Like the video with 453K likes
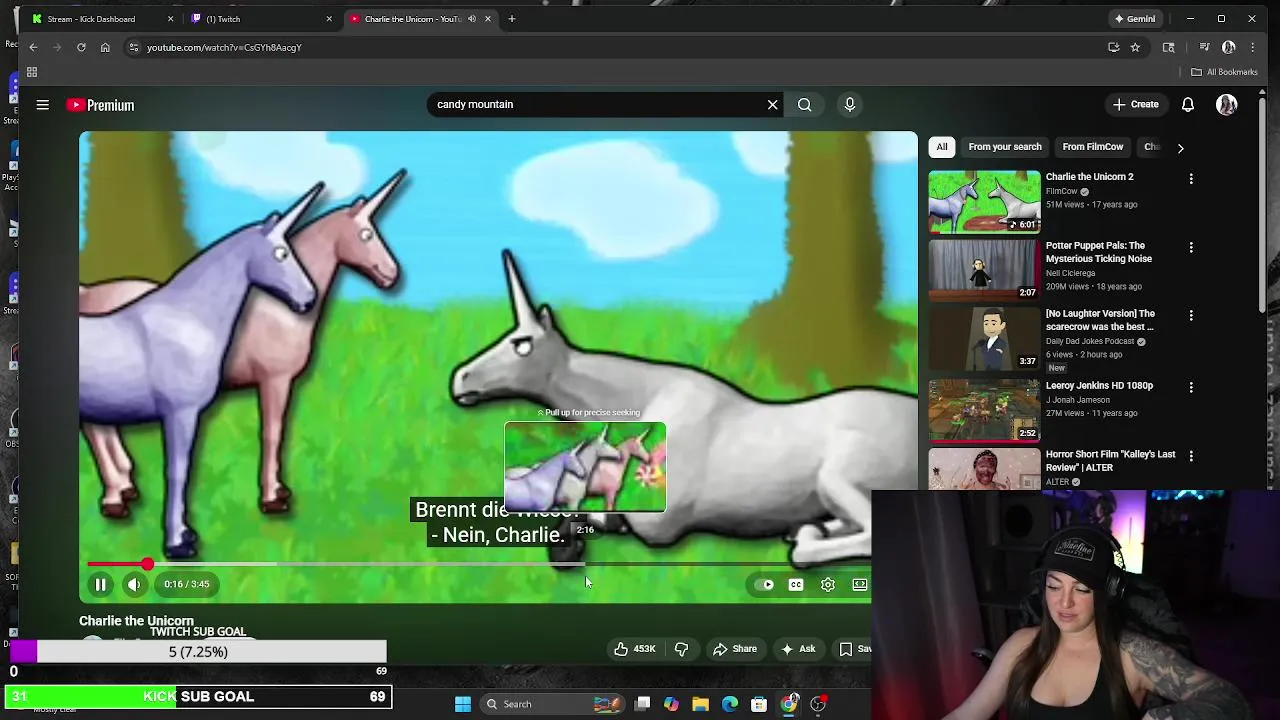The width and height of the screenshot is (1280, 720). coord(635,649)
